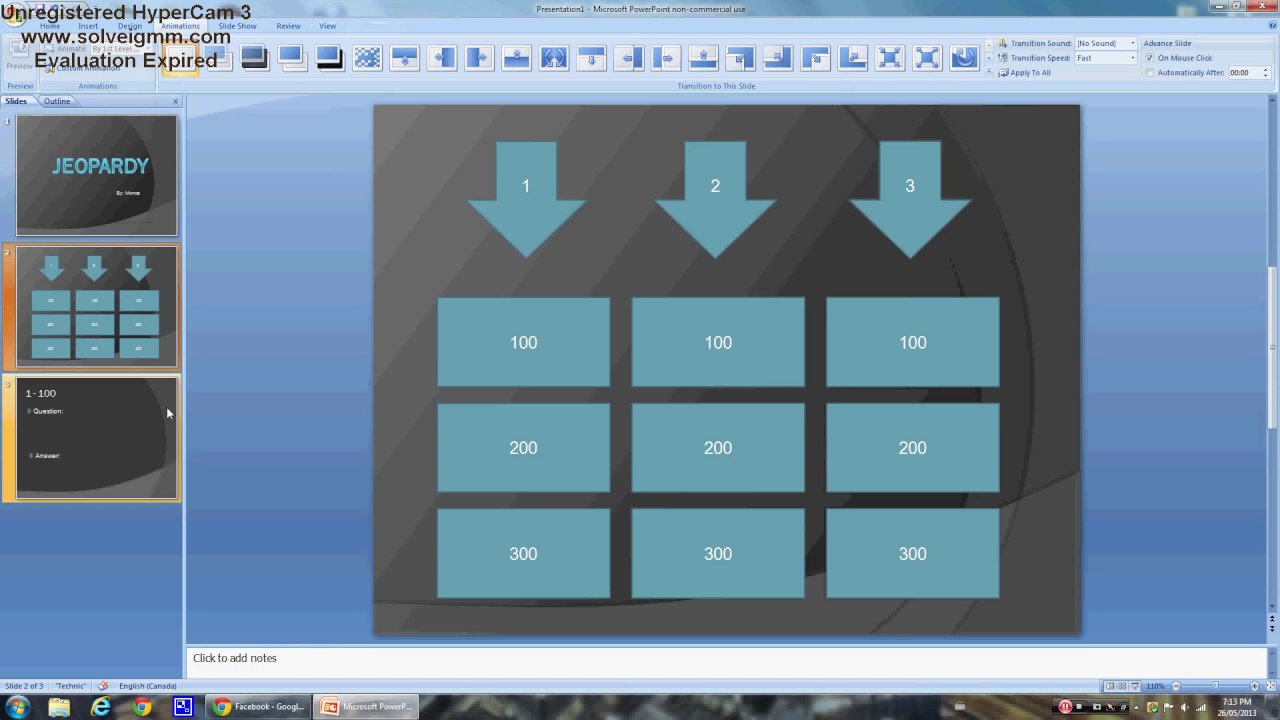Click the network signal tray icon
This screenshot has width=1280, height=720.
1201,707
